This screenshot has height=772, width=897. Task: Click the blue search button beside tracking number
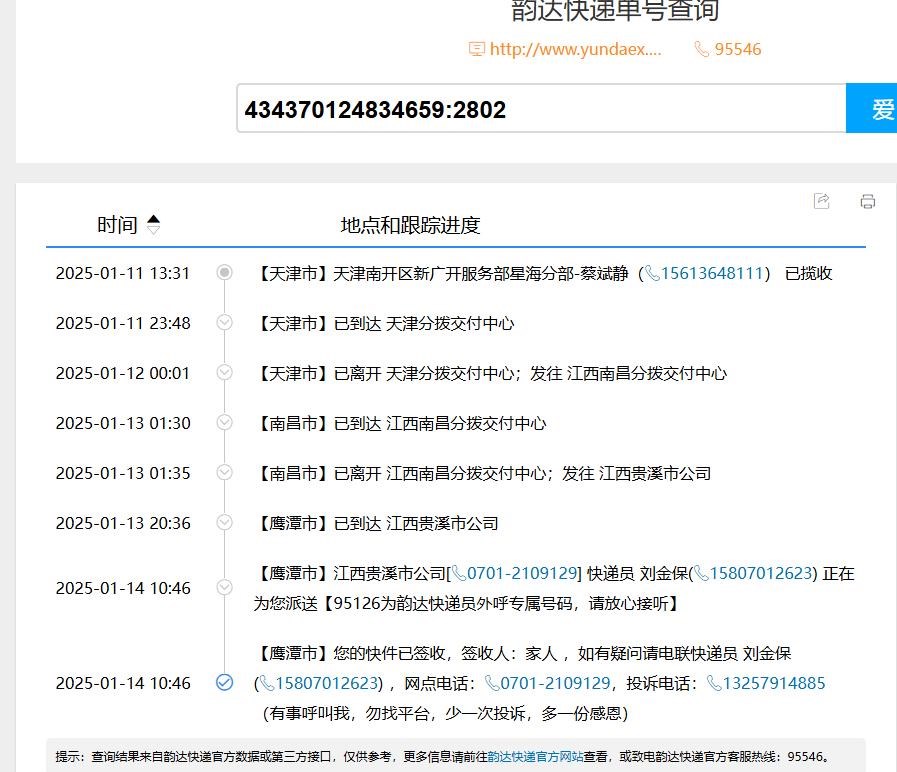click(x=871, y=108)
